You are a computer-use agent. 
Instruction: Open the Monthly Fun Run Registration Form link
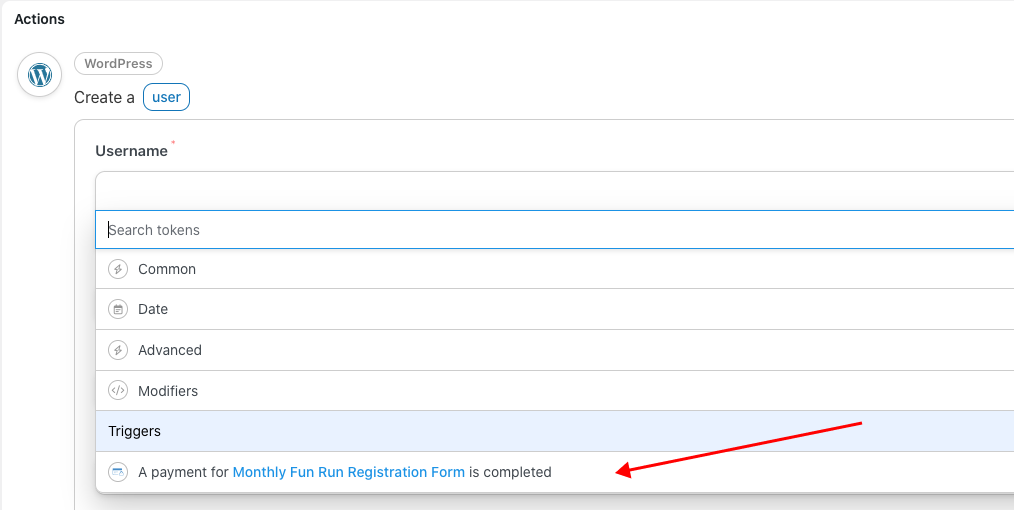348,472
